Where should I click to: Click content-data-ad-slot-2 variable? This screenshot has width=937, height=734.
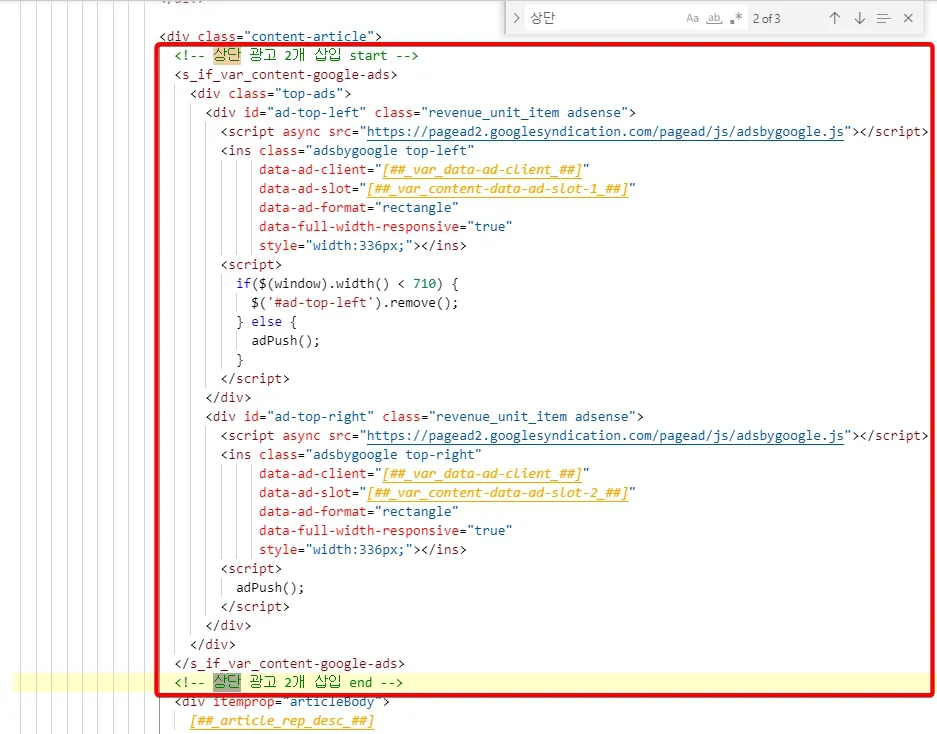(x=497, y=493)
